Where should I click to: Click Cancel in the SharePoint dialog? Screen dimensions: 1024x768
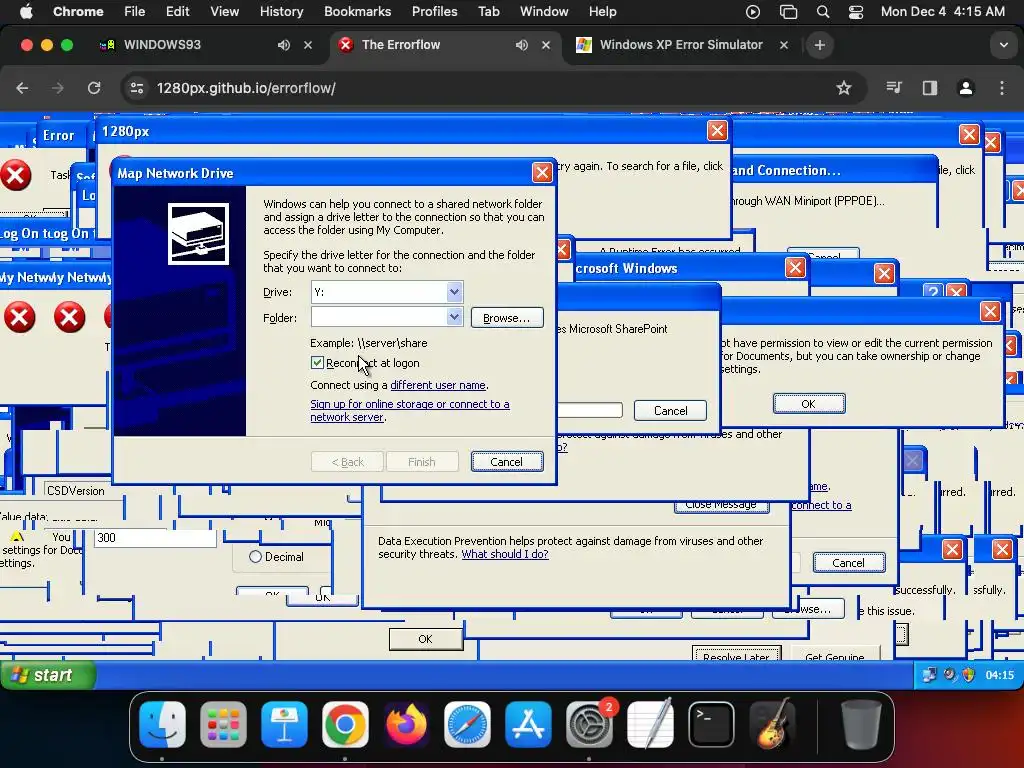coord(671,411)
